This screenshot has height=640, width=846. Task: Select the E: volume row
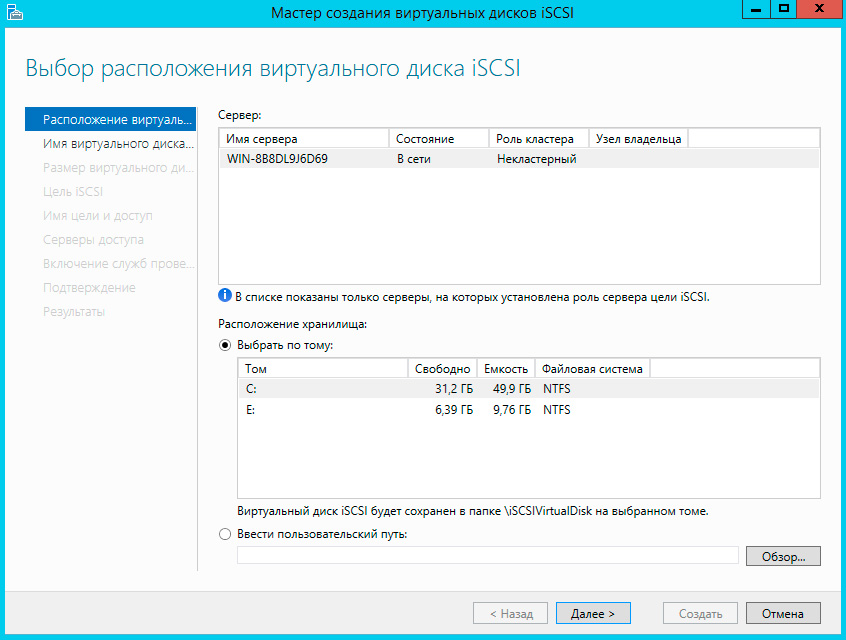pos(529,410)
